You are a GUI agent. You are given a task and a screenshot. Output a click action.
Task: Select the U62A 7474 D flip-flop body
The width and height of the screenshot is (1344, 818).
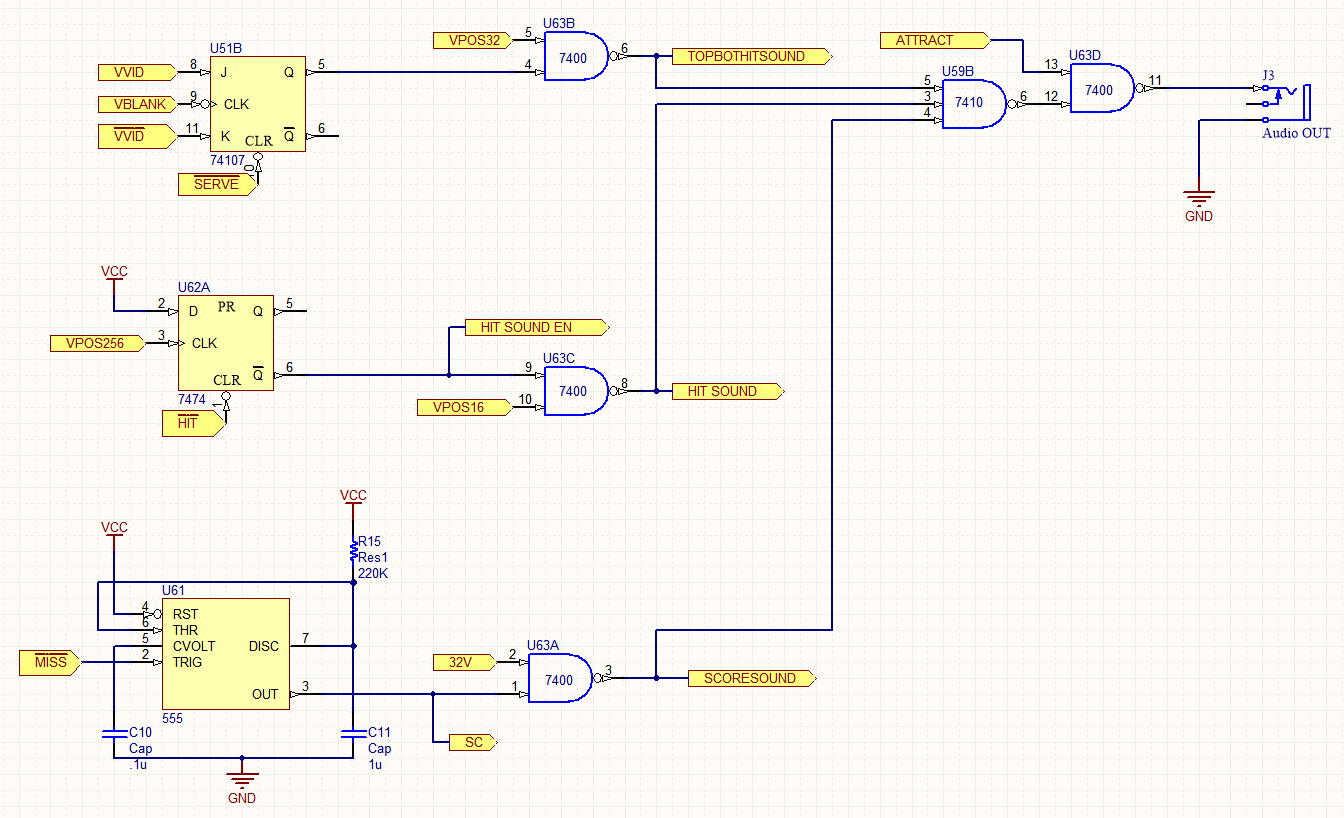(225, 343)
